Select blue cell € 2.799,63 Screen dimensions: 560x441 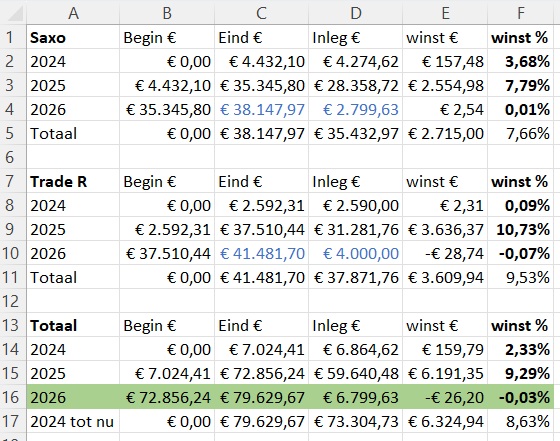point(355,109)
